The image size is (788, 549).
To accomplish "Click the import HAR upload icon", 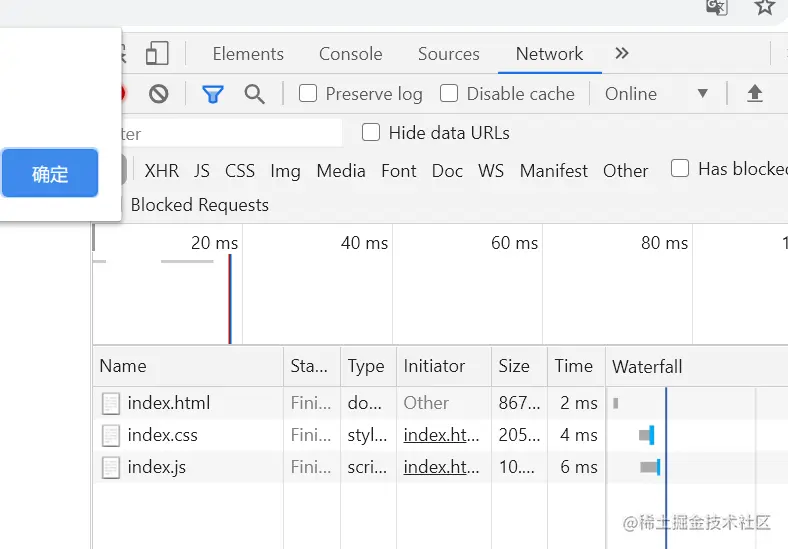I will point(755,94).
